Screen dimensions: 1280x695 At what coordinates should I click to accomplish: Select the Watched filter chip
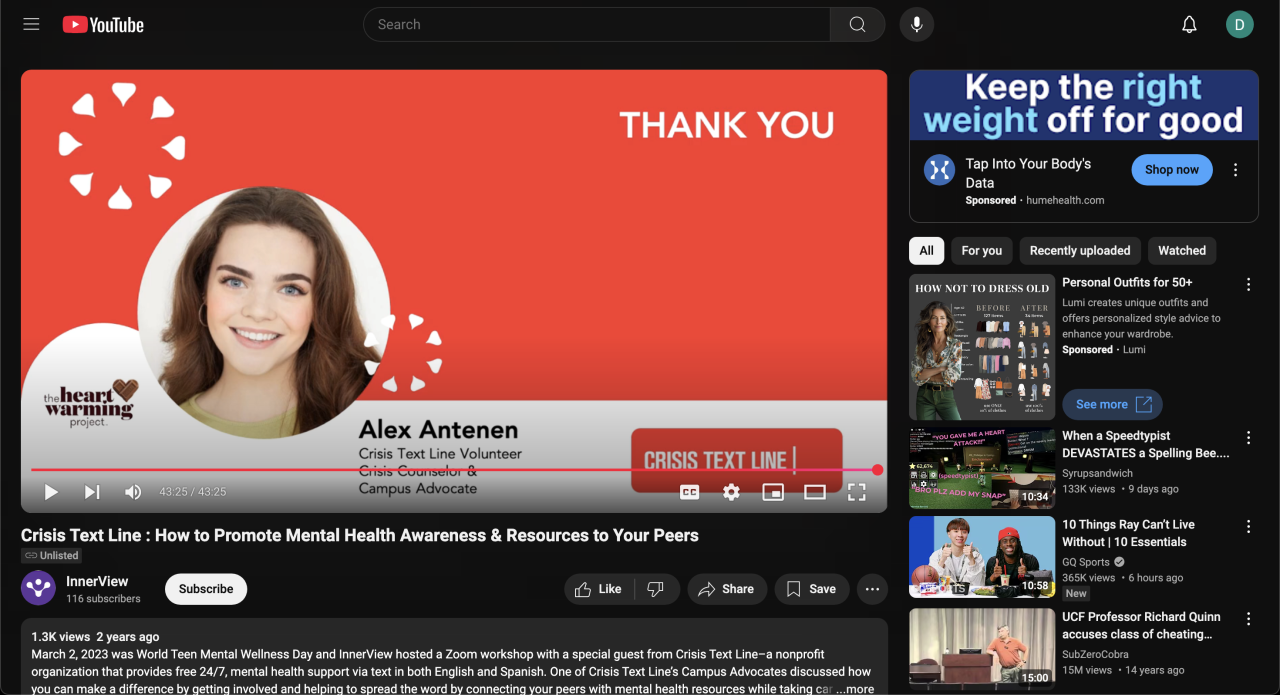(1182, 251)
